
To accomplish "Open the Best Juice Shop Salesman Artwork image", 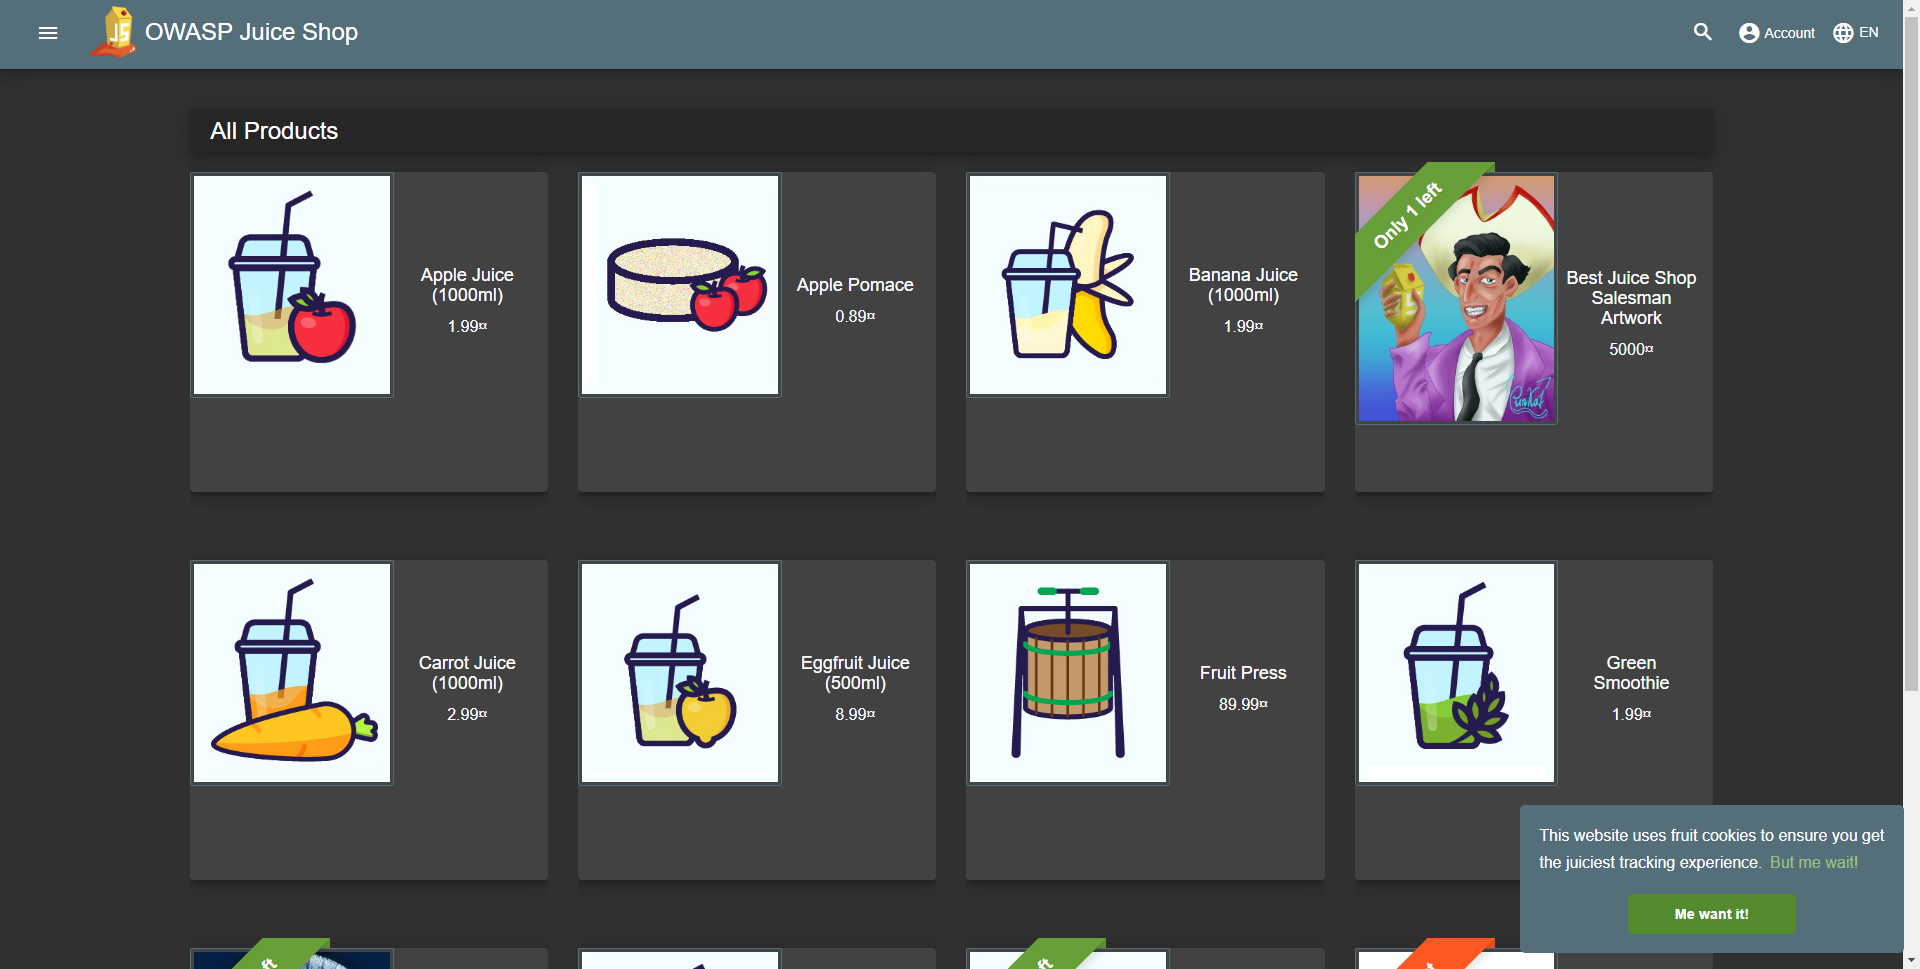I will click(x=1456, y=299).
